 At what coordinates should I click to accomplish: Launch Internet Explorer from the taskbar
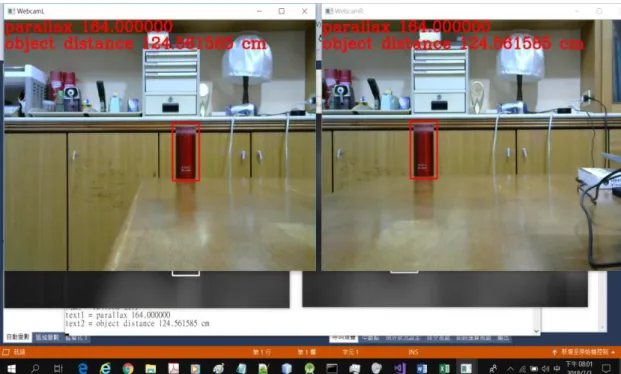click(105, 368)
